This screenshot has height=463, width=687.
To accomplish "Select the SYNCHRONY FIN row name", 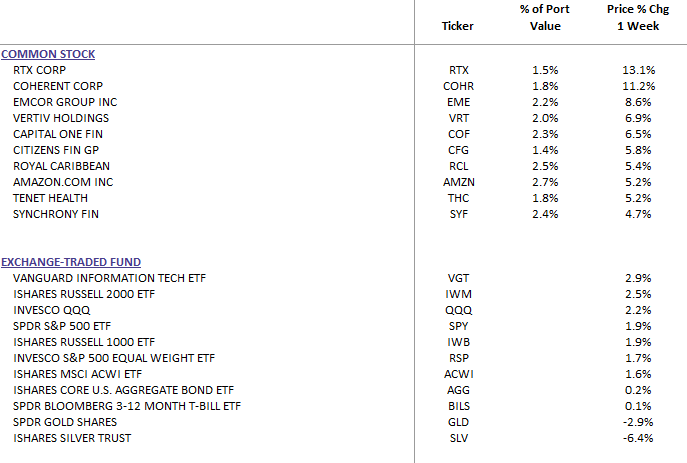I will 56,214.
